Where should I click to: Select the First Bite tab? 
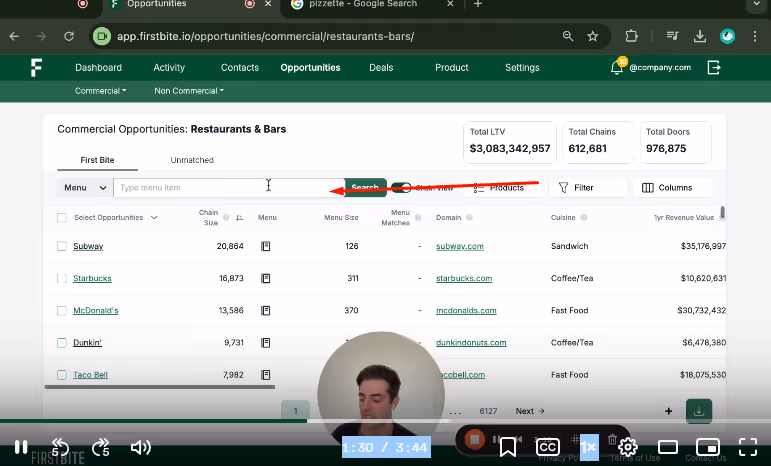[x=97, y=160]
